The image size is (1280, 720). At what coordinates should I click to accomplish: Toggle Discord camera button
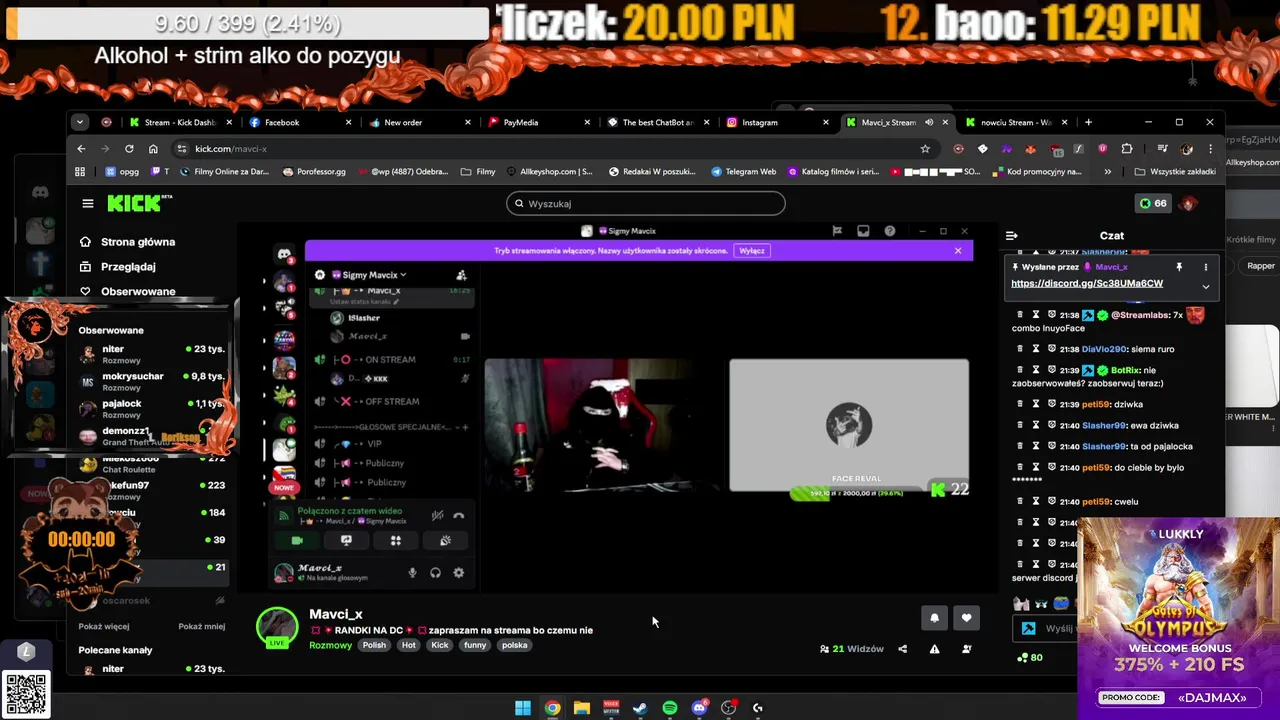(x=297, y=540)
